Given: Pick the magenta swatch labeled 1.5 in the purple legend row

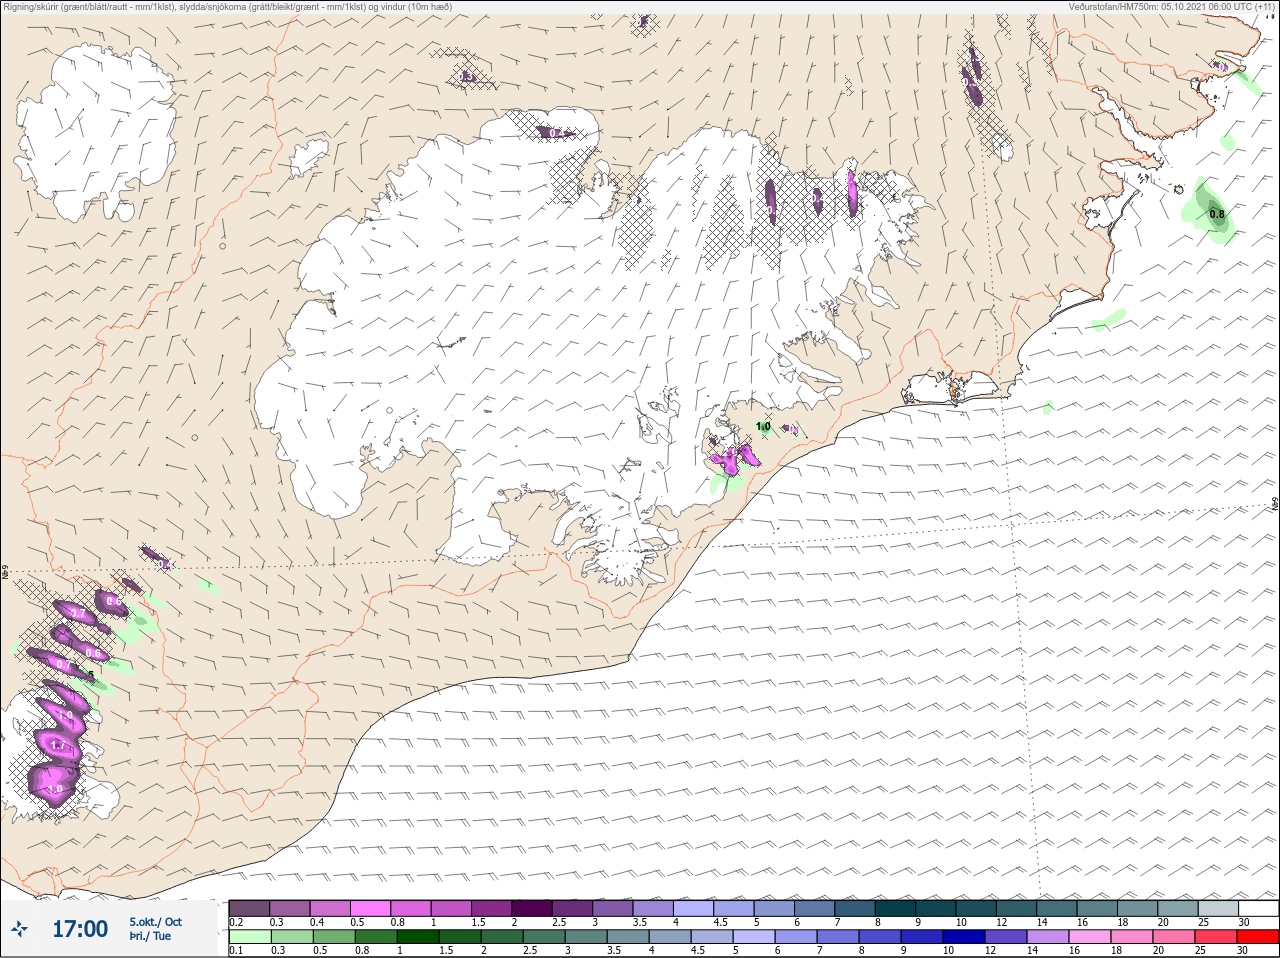Looking at the screenshot, I should pos(492,908).
